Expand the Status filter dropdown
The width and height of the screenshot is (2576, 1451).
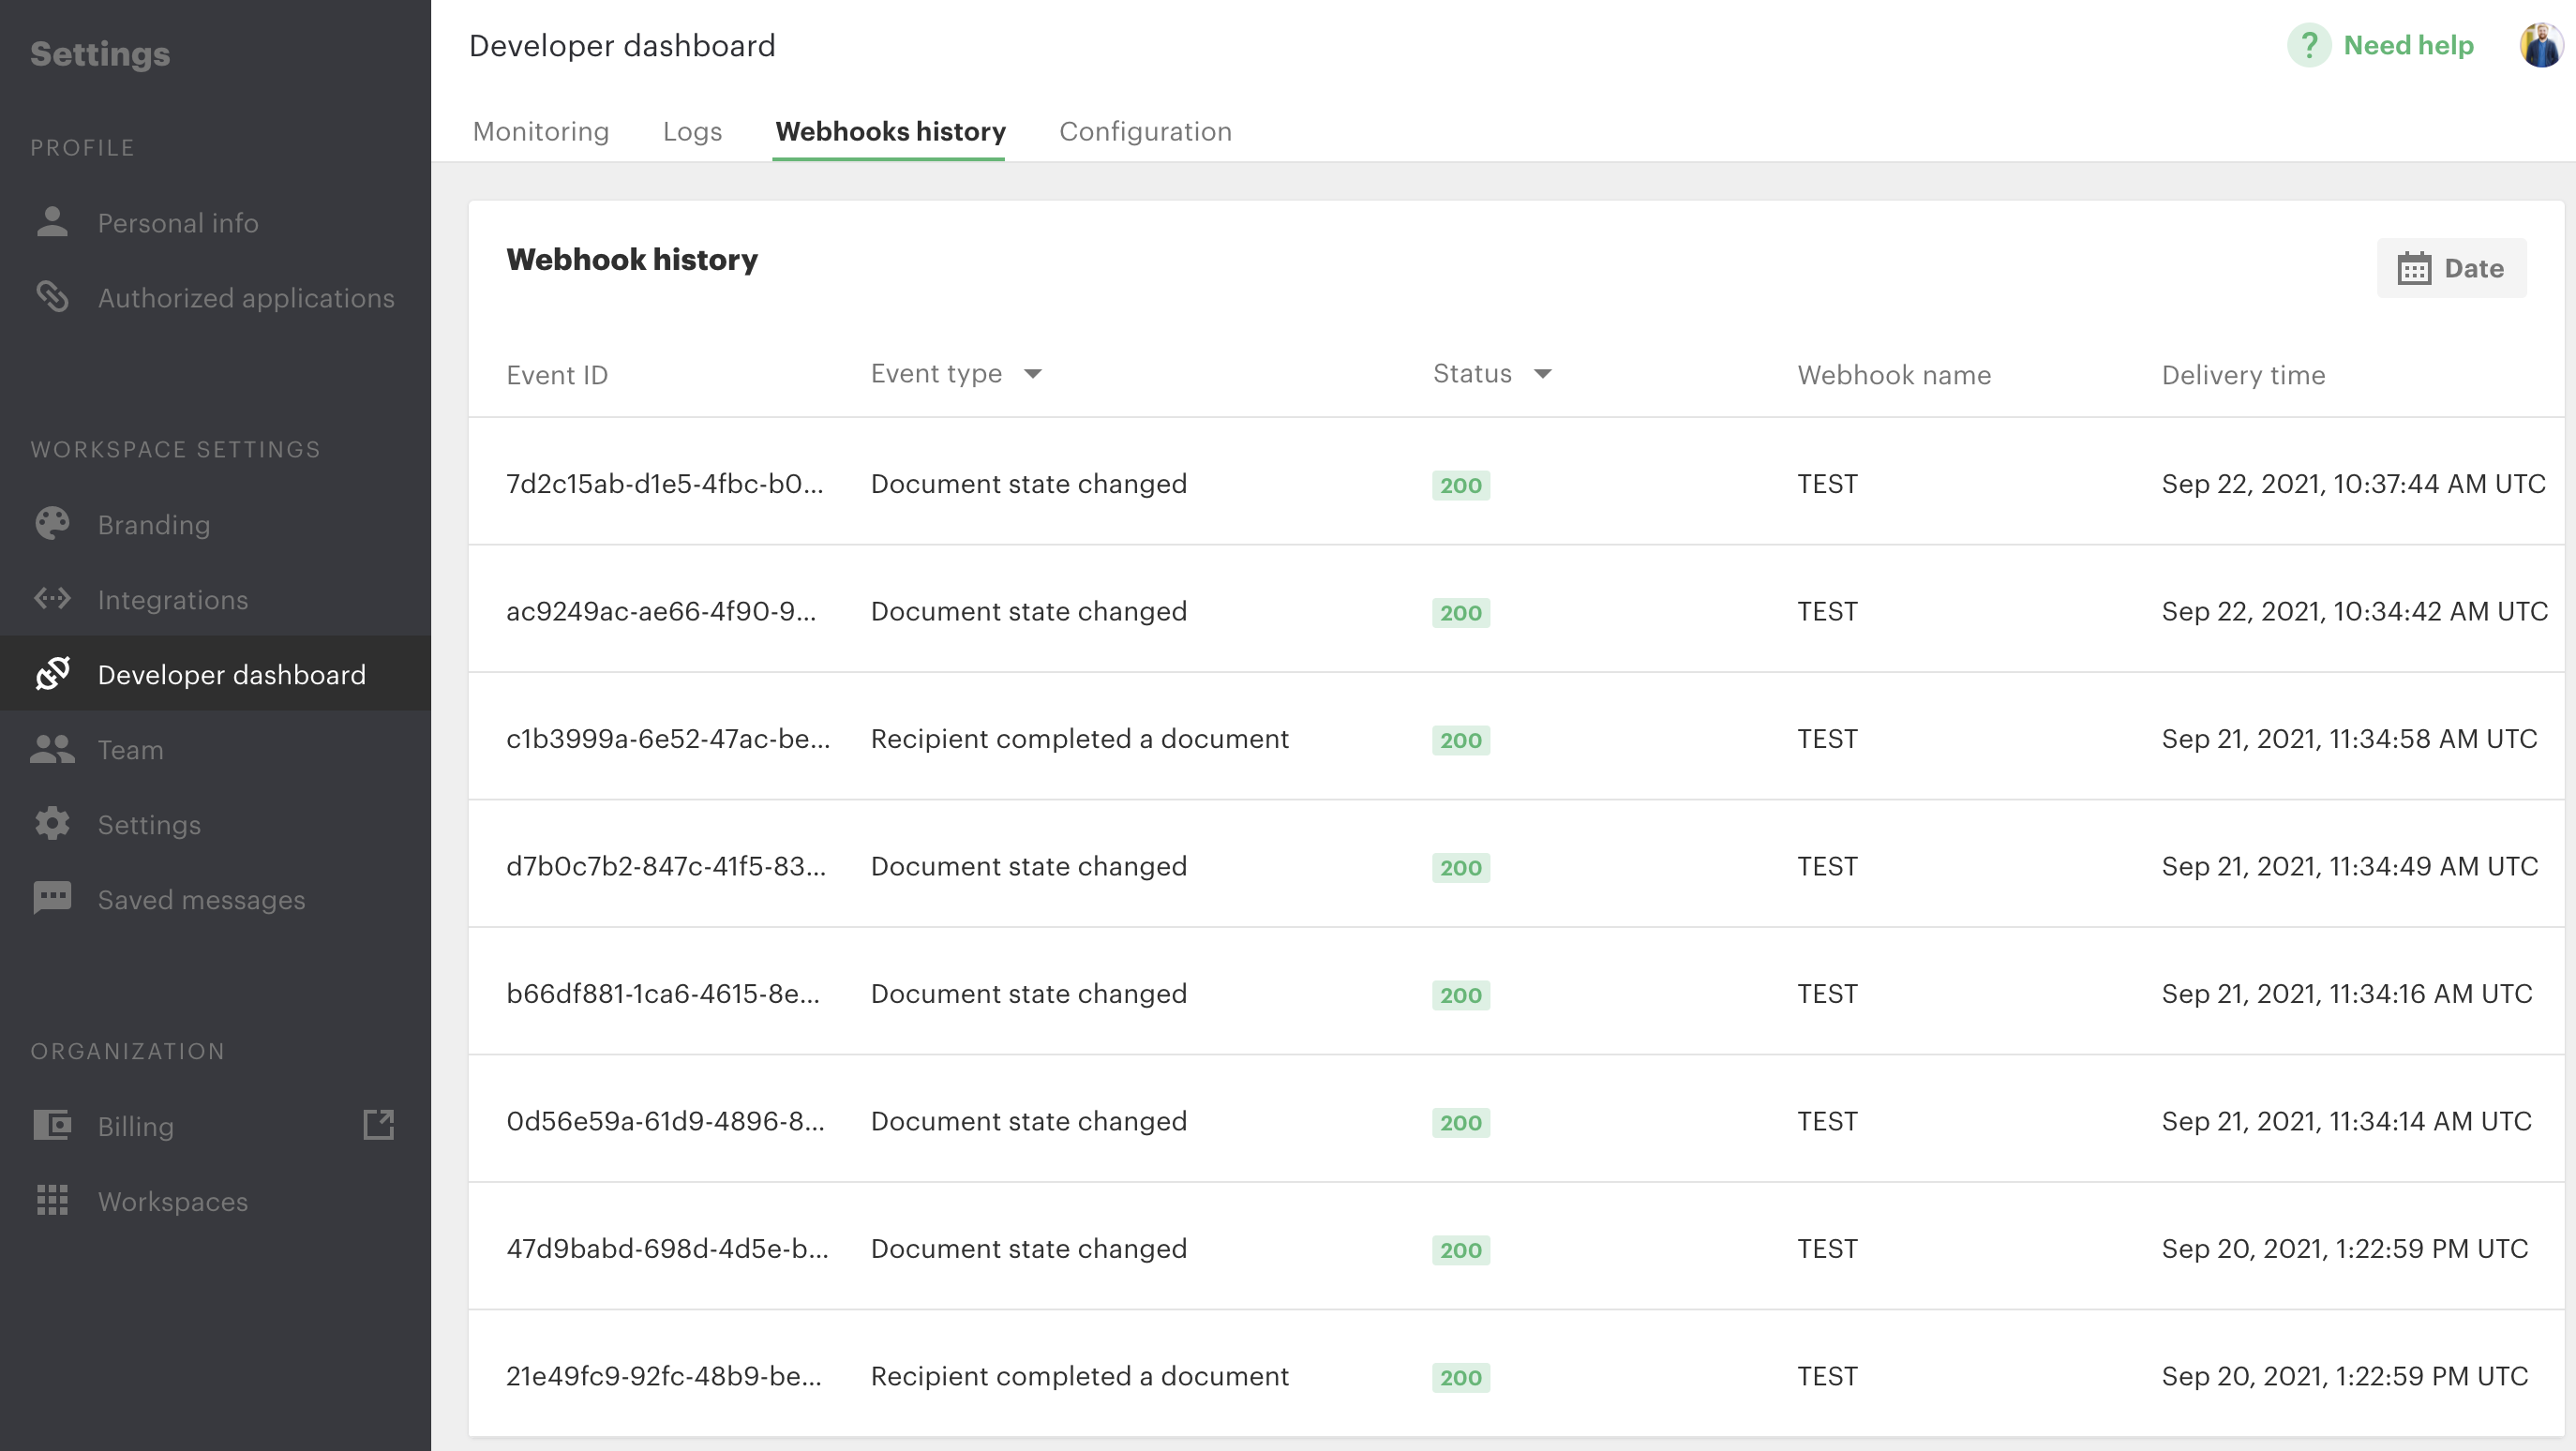point(1543,374)
